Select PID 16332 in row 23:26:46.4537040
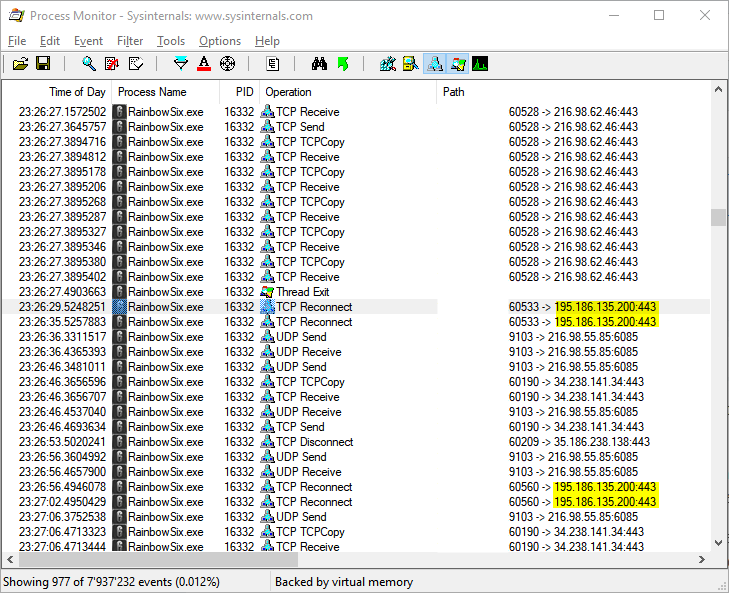This screenshot has height=593, width=729. click(x=239, y=412)
